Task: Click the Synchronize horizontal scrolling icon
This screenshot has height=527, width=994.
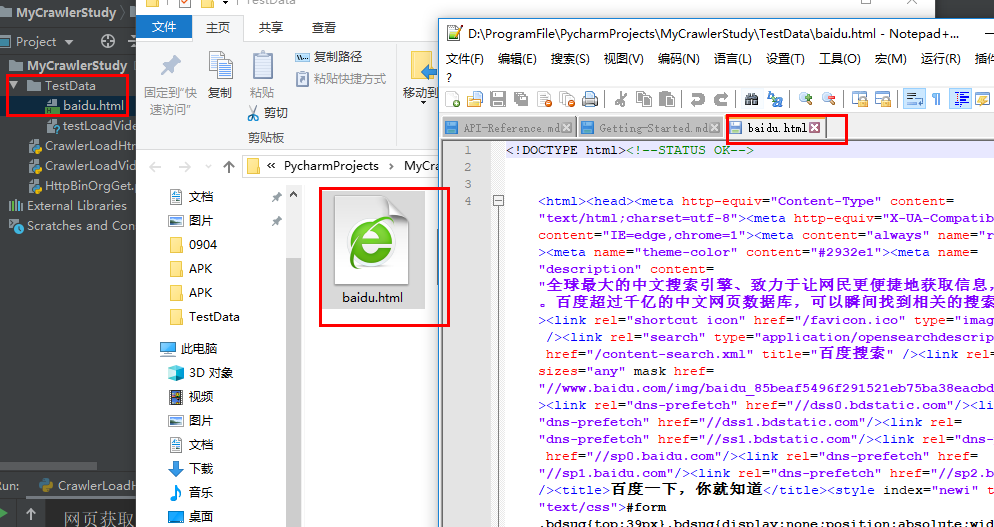Action: click(x=882, y=99)
